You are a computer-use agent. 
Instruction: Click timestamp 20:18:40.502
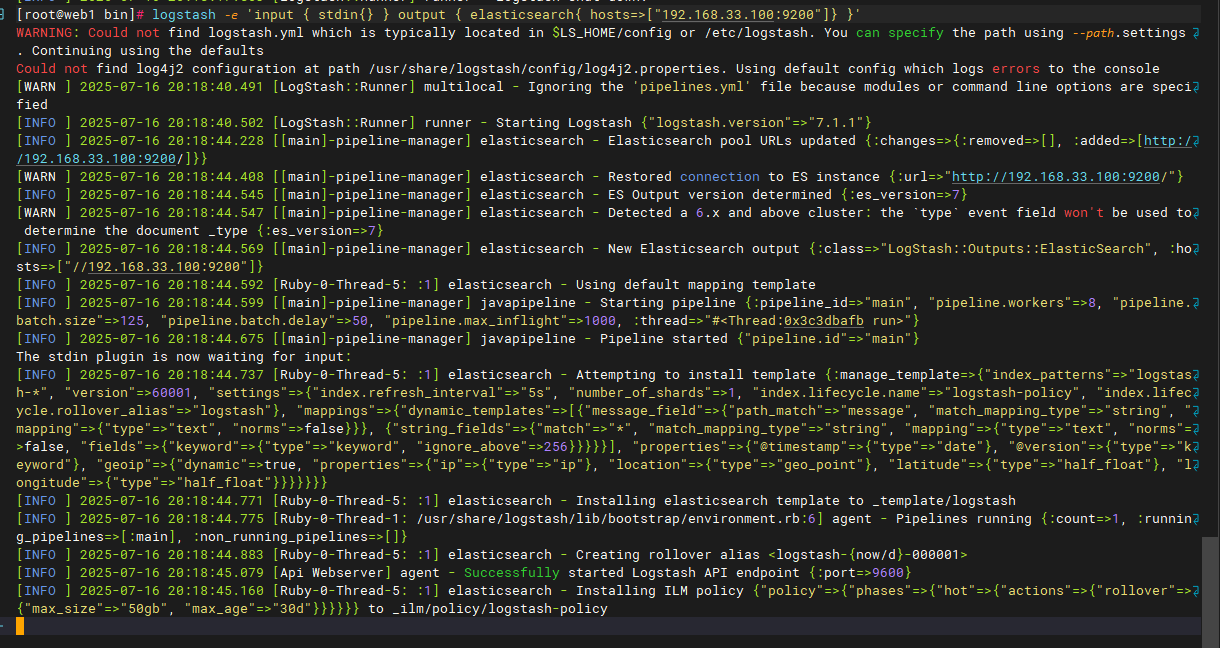(x=216, y=123)
